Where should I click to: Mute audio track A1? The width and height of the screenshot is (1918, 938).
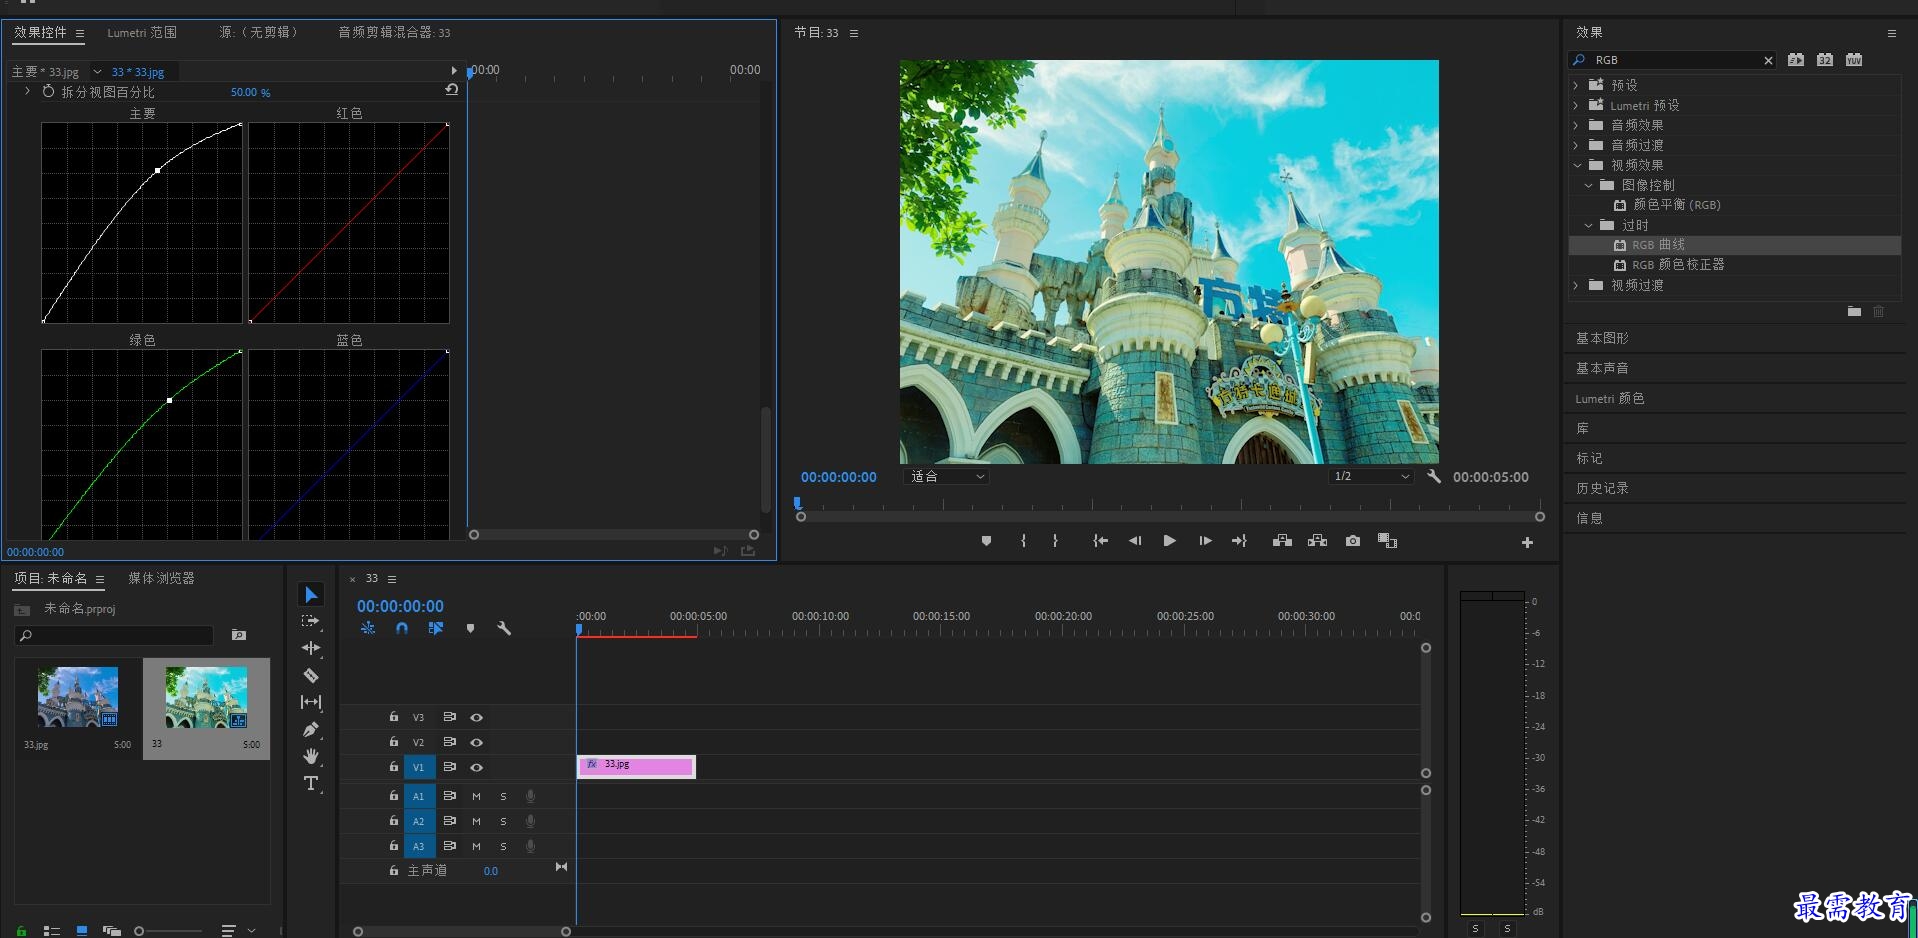pos(476,797)
